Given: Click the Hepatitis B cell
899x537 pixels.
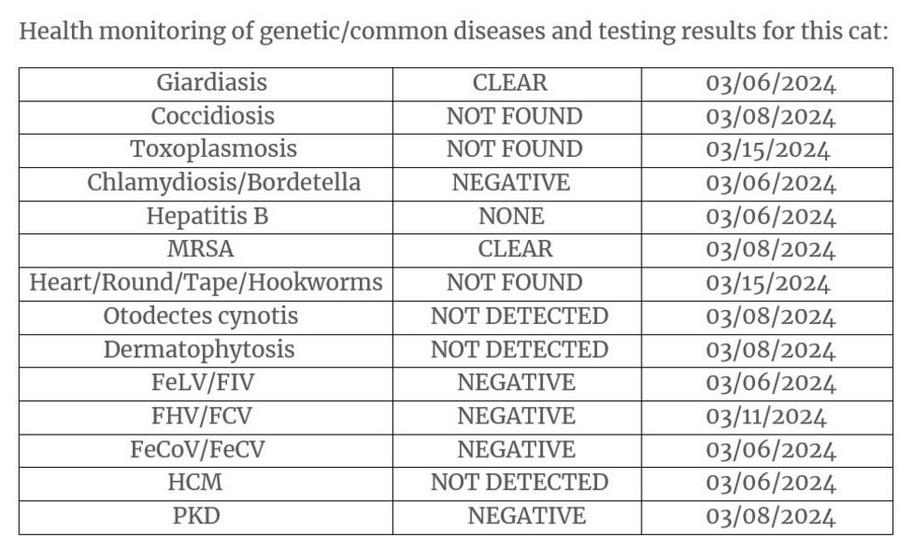Looking at the screenshot, I should 207,216.
